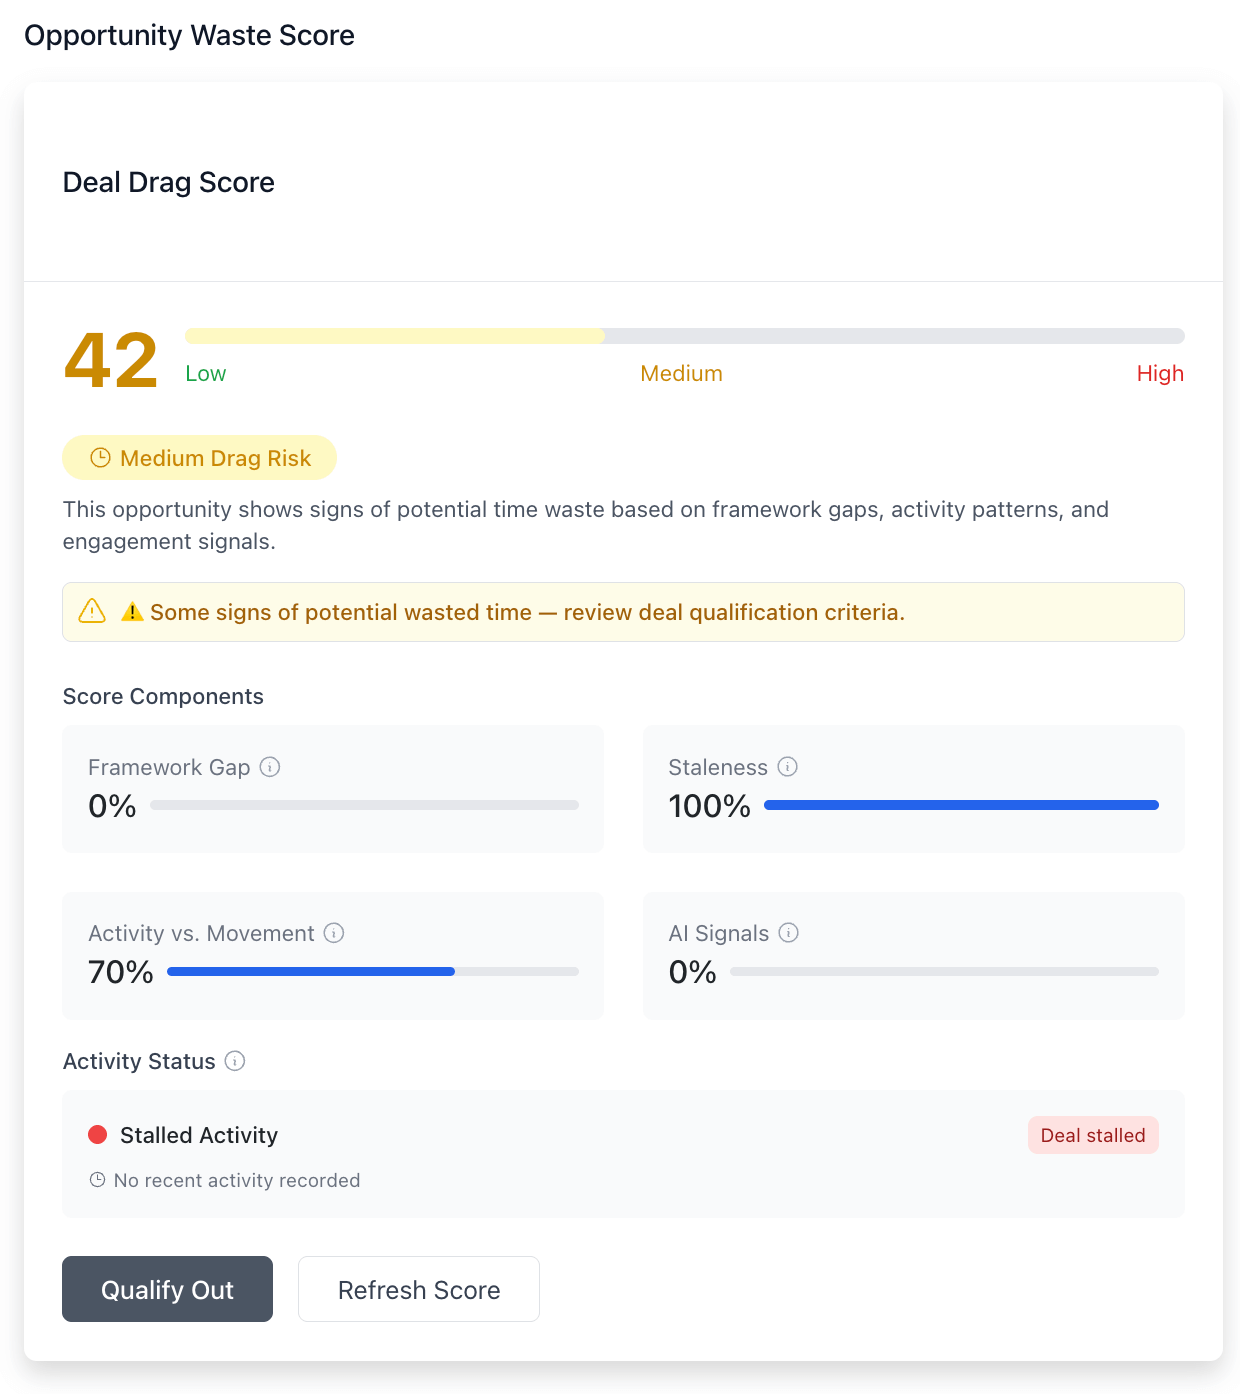Open the AI Signals info tooltip

click(x=789, y=933)
